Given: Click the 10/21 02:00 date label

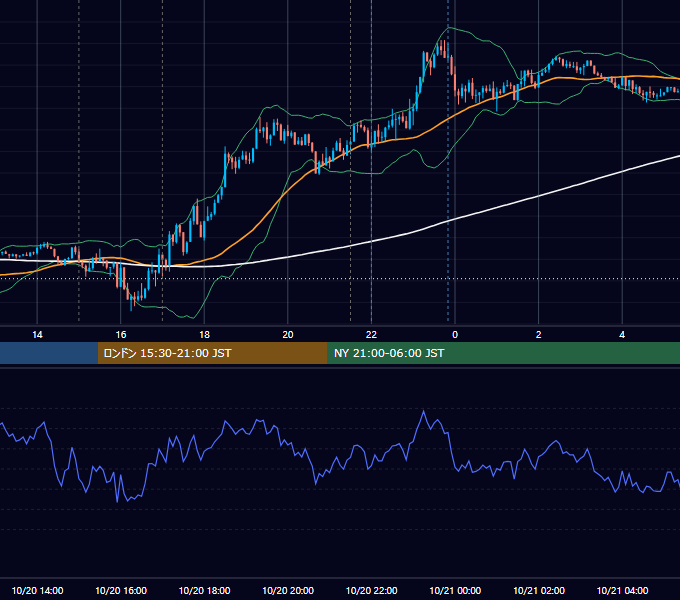Looking at the screenshot, I should pyautogui.click(x=539, y=590).
